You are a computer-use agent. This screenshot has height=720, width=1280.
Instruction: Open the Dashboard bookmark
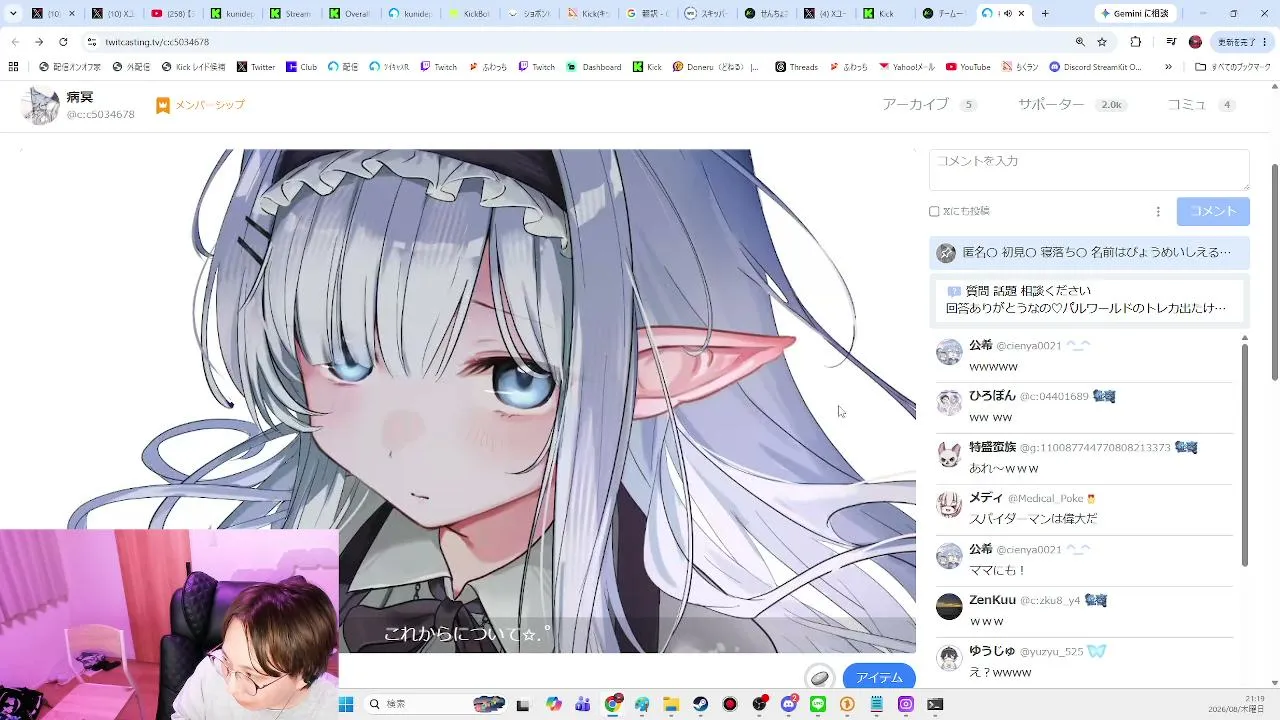click(x=595, y=67)
